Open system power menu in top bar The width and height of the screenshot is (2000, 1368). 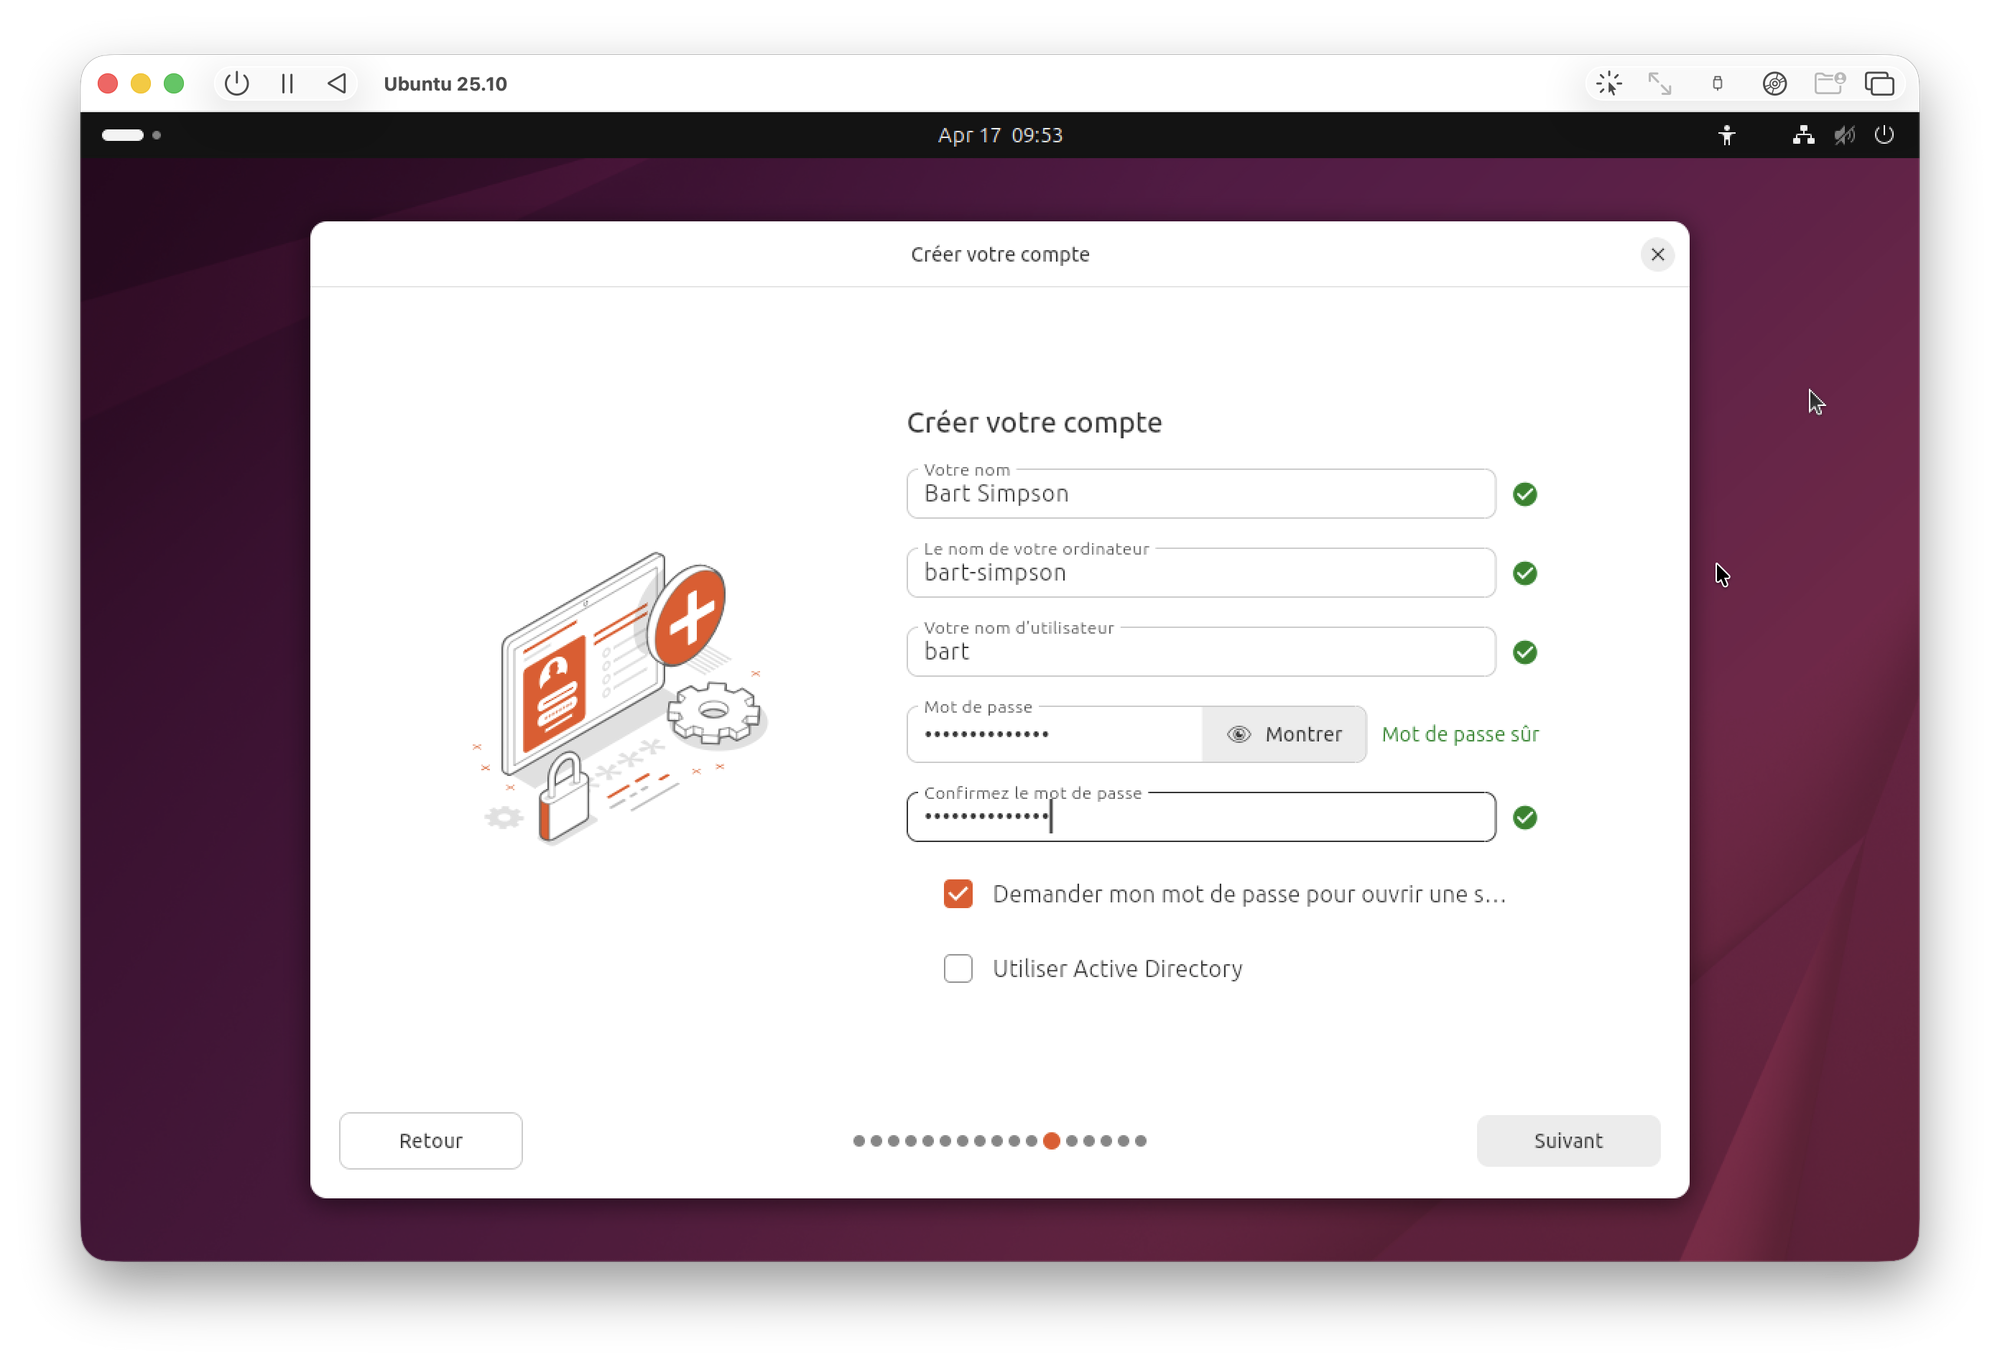click(1884, 135)
